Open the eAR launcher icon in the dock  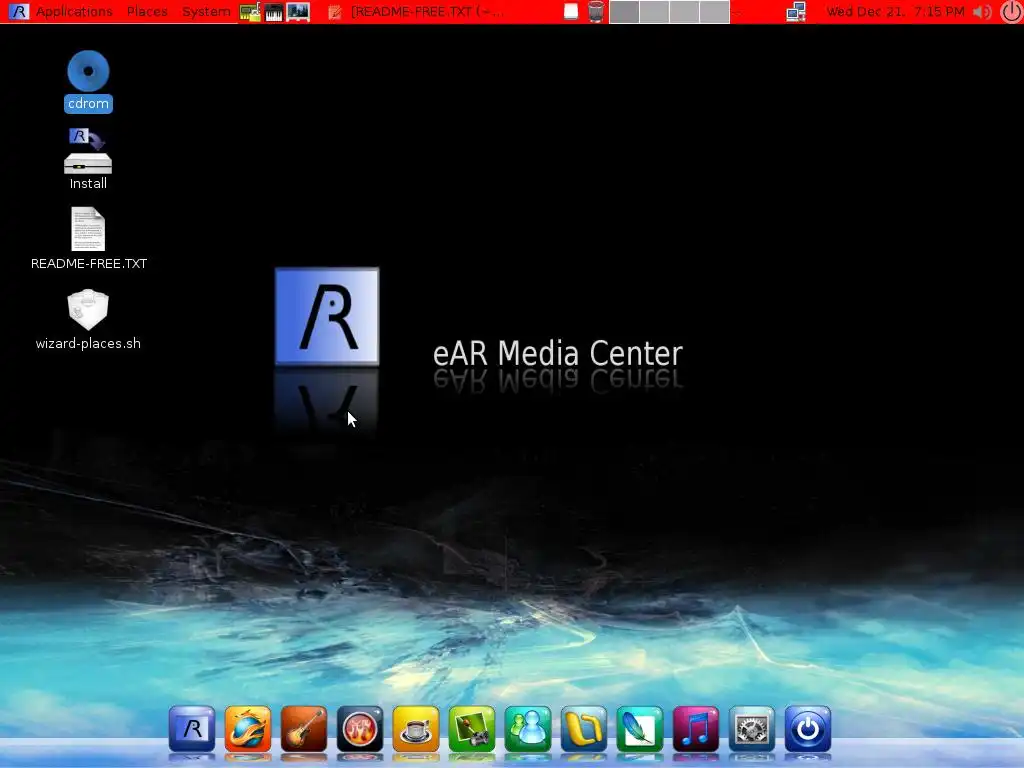click(192, 728)
